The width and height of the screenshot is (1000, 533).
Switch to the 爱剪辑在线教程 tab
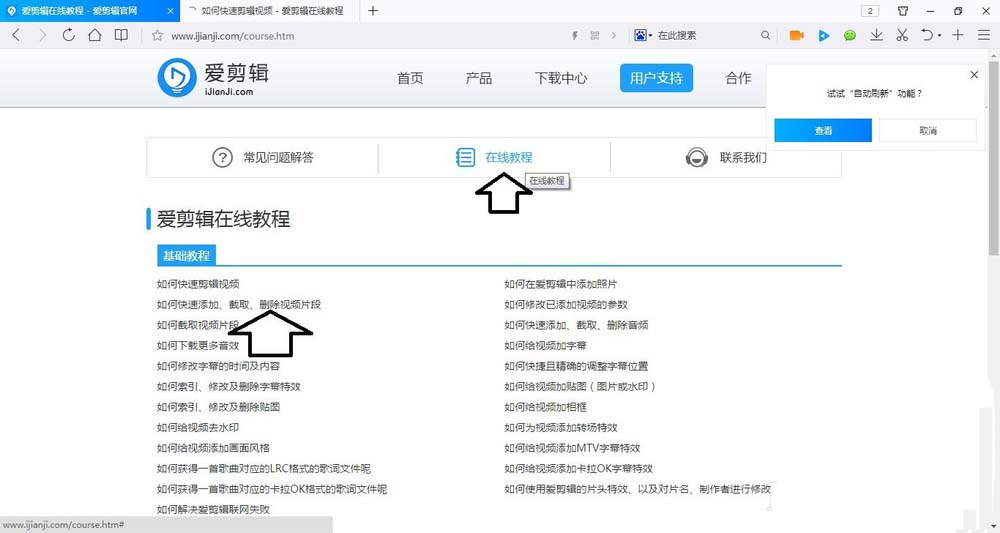(x=79, y=11)
